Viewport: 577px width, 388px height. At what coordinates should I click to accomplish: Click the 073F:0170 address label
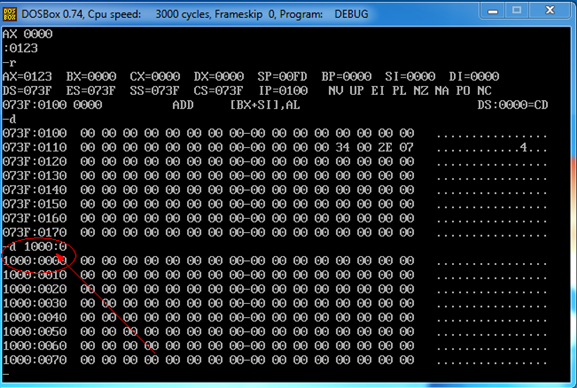tap(35, 233)
